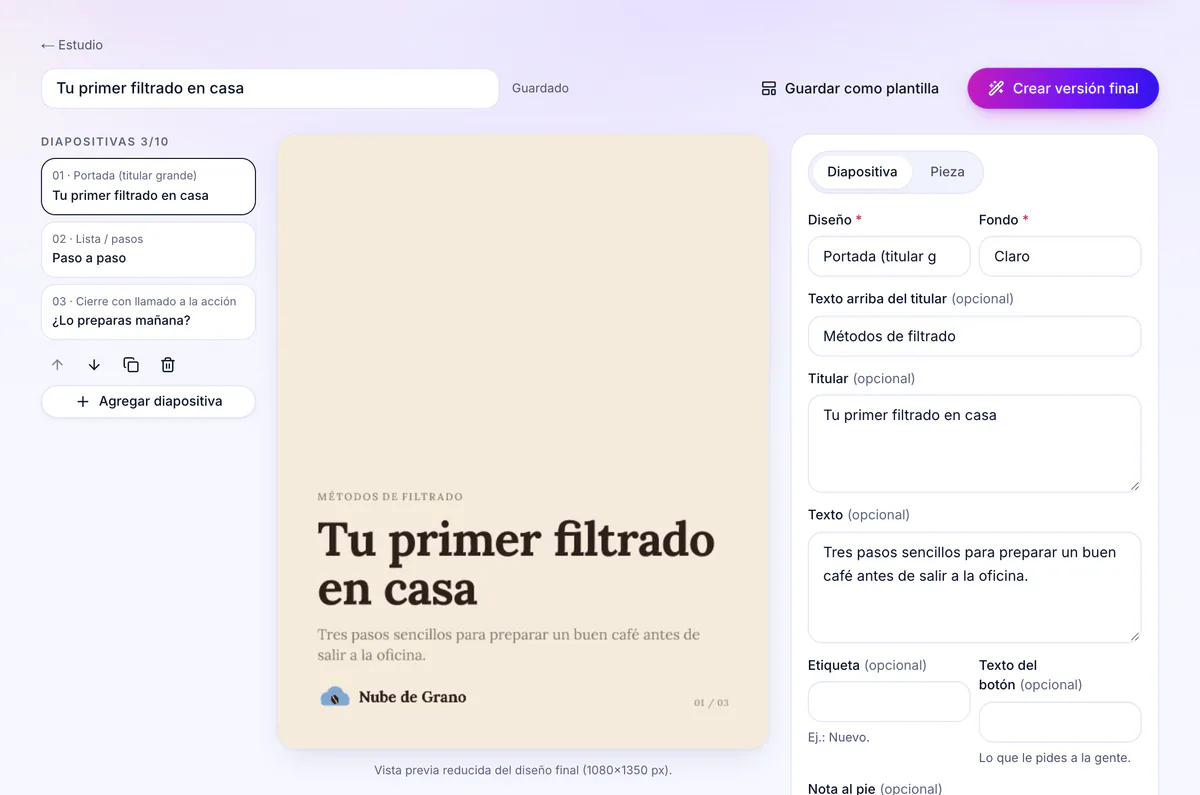Click the DIAPOSITIVAS 3/10 counter

click(x=105, y=142)
